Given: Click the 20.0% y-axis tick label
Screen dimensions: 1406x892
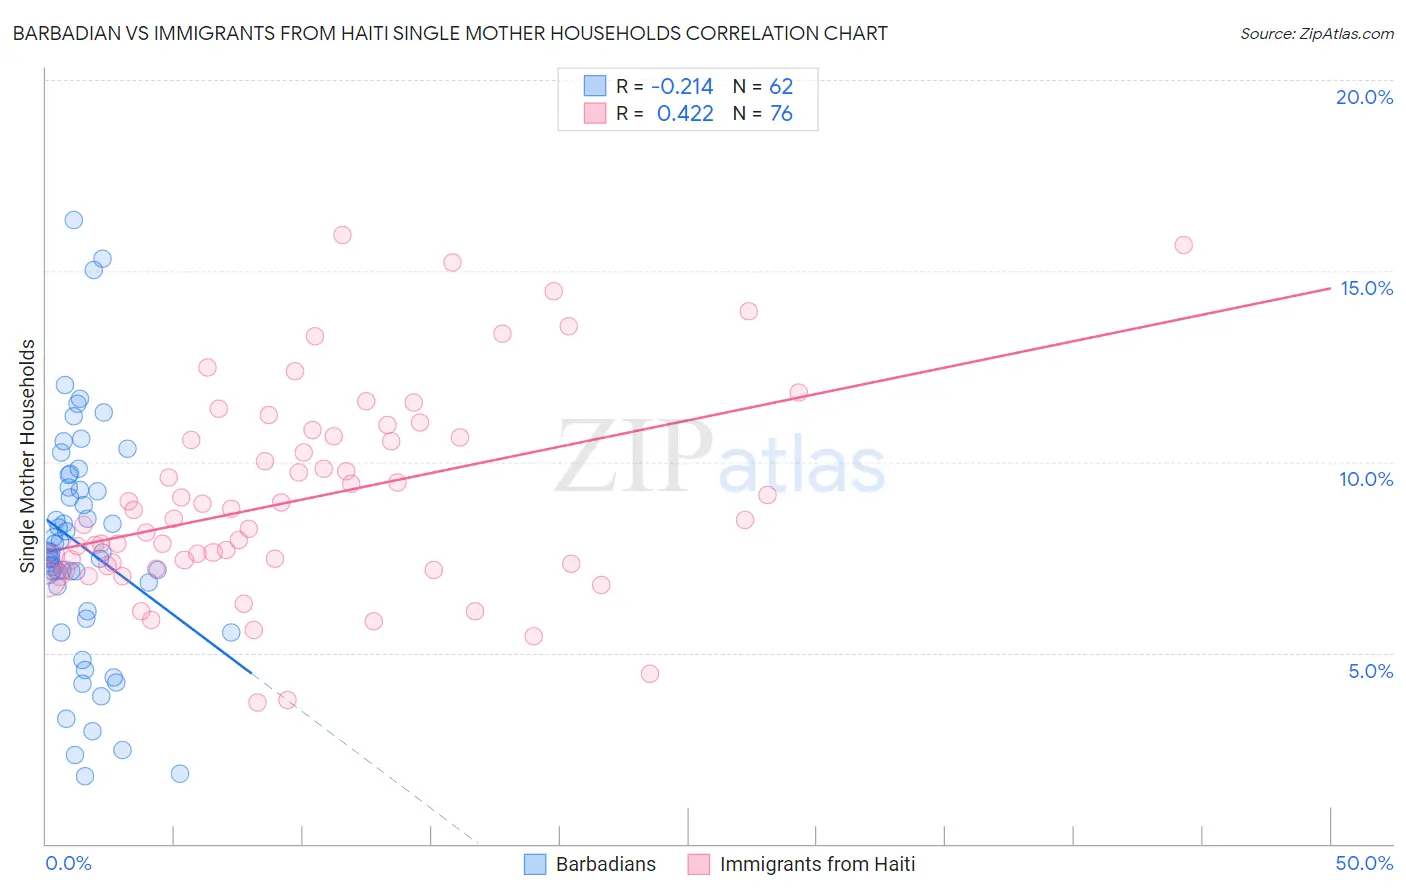Looking at the screenshot, I should coord(1364,97).
